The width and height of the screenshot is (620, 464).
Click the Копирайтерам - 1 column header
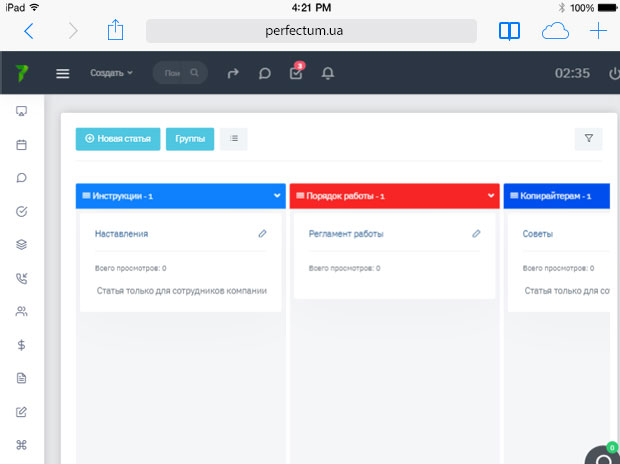557,196
